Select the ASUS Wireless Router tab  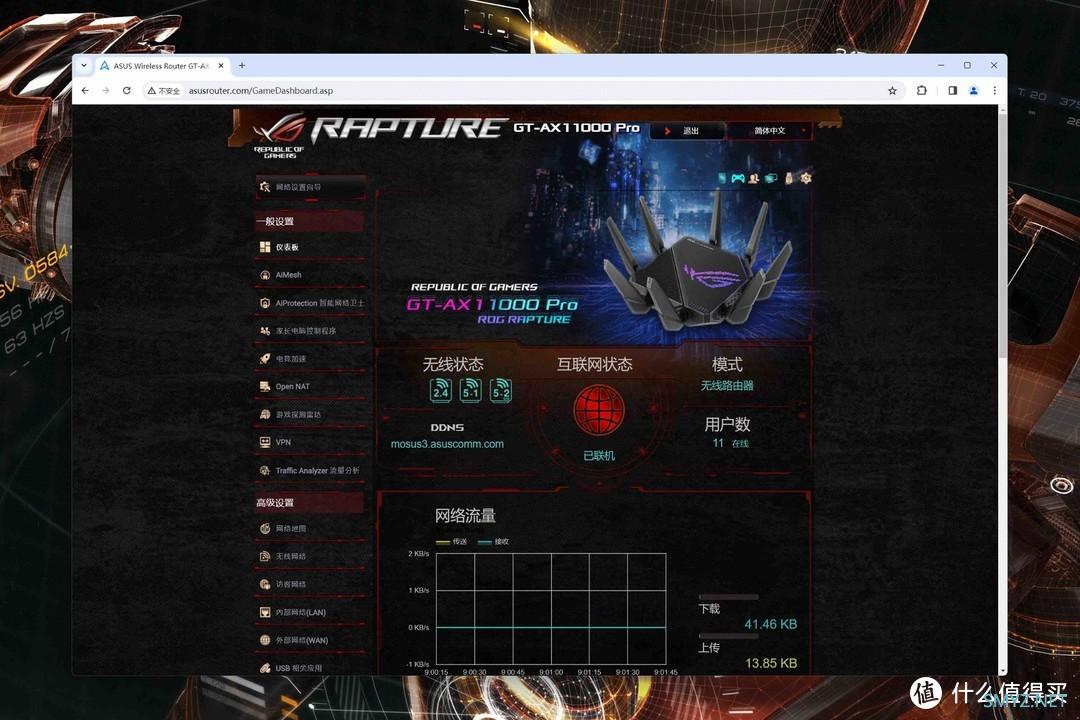tap(161, 66)
